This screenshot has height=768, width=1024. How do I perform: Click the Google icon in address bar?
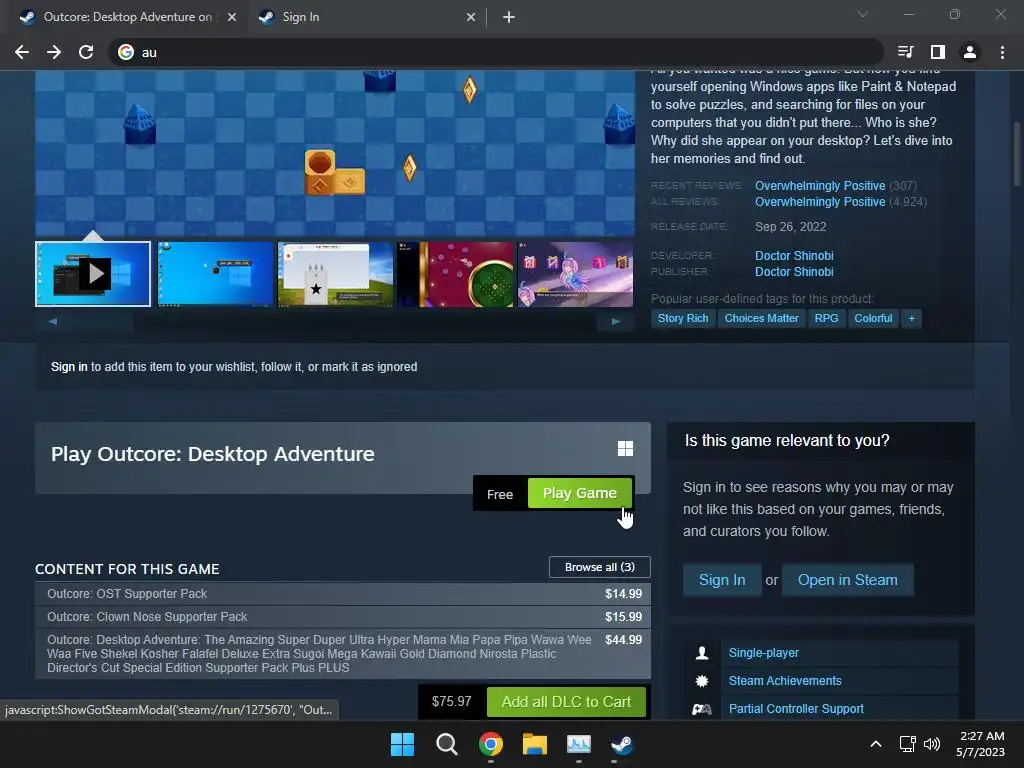(x=126, y=52)
